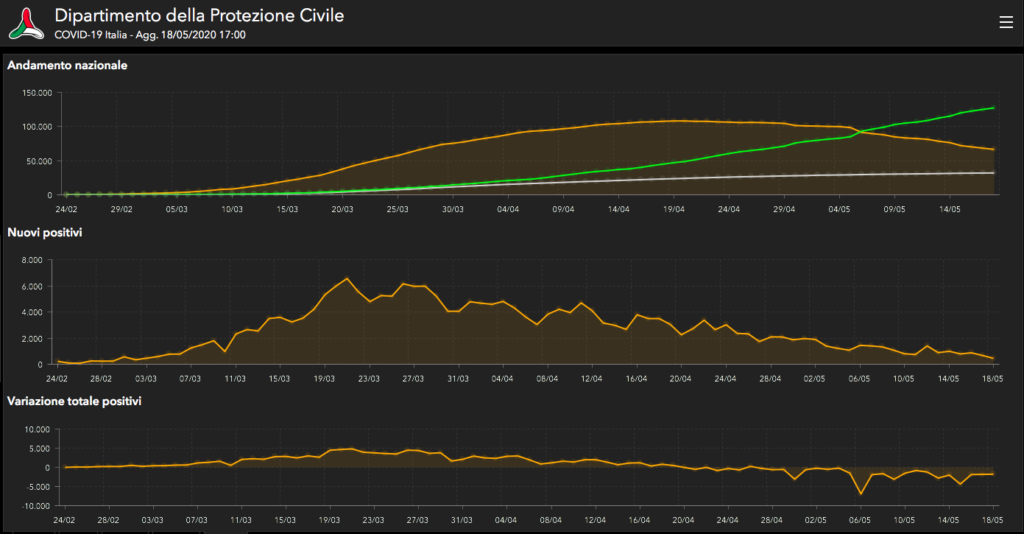Click the -10.000 y-axis label
This screenshot has width=1024, height=534.
pyautogui.click(x=36, y=506)
